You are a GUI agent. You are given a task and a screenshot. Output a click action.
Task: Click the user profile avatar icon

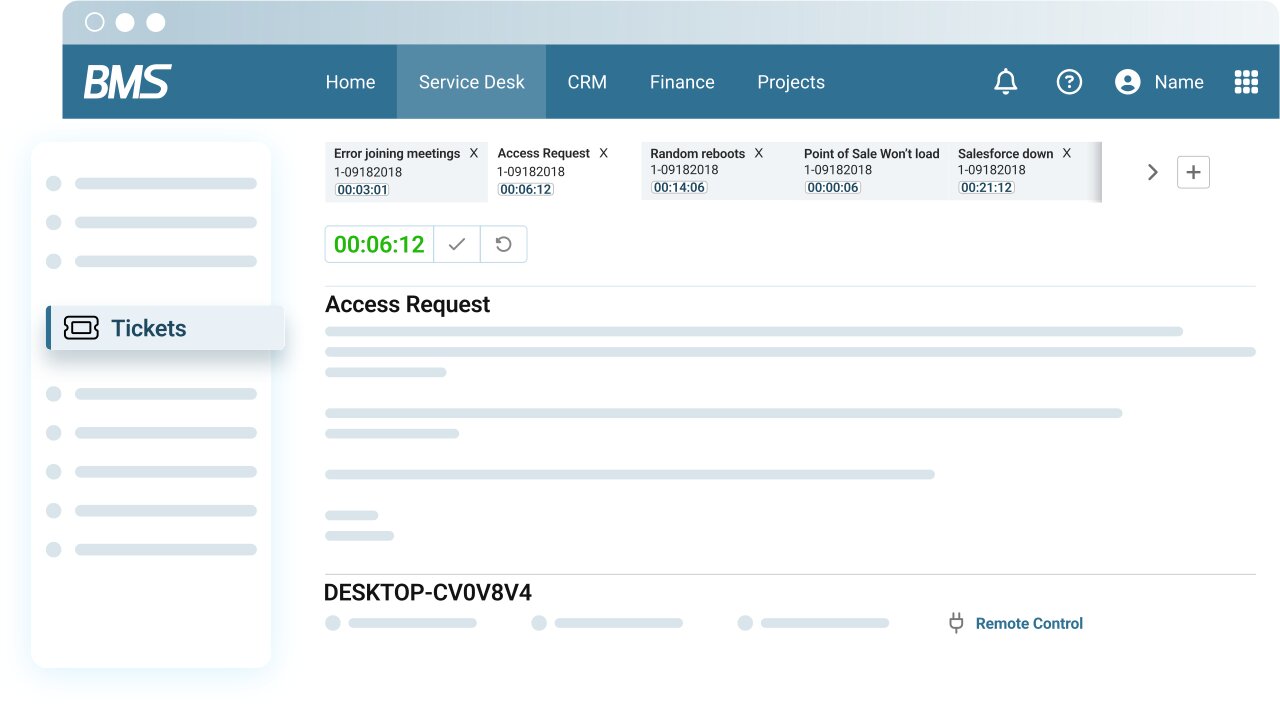1128,82
